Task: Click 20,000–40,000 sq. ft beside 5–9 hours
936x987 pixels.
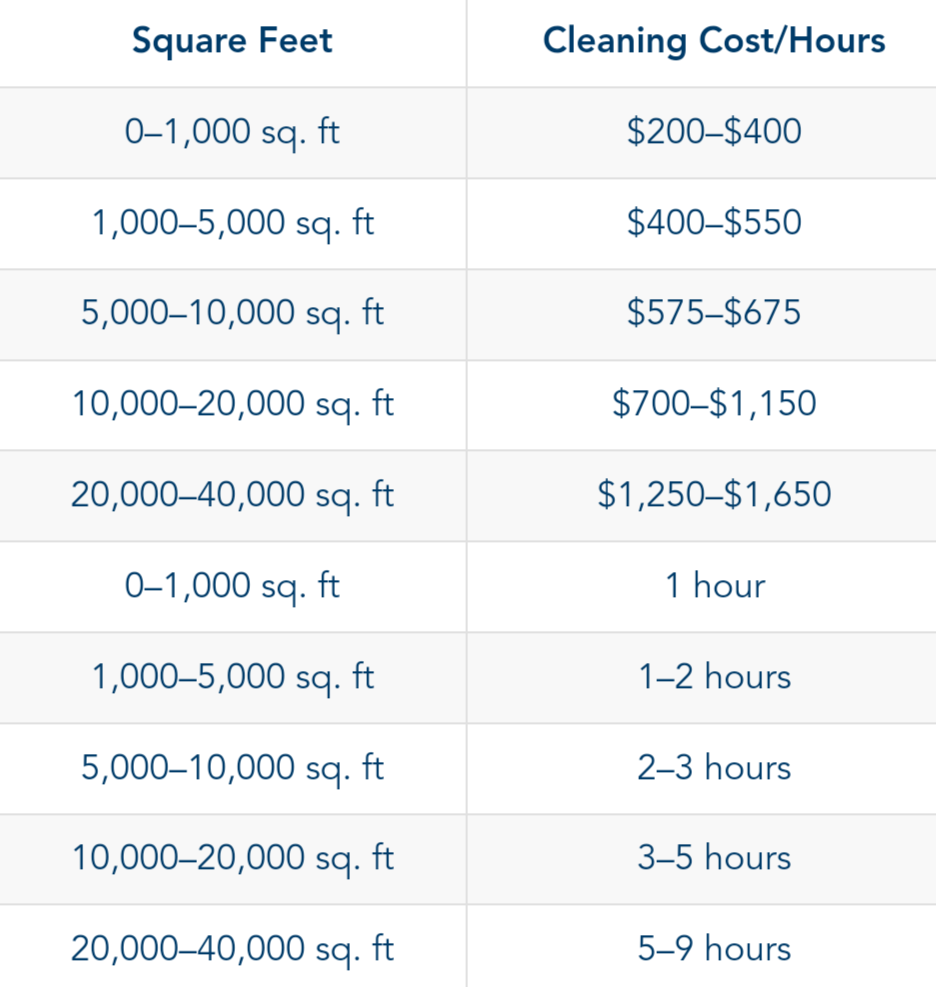Action: 232,949
